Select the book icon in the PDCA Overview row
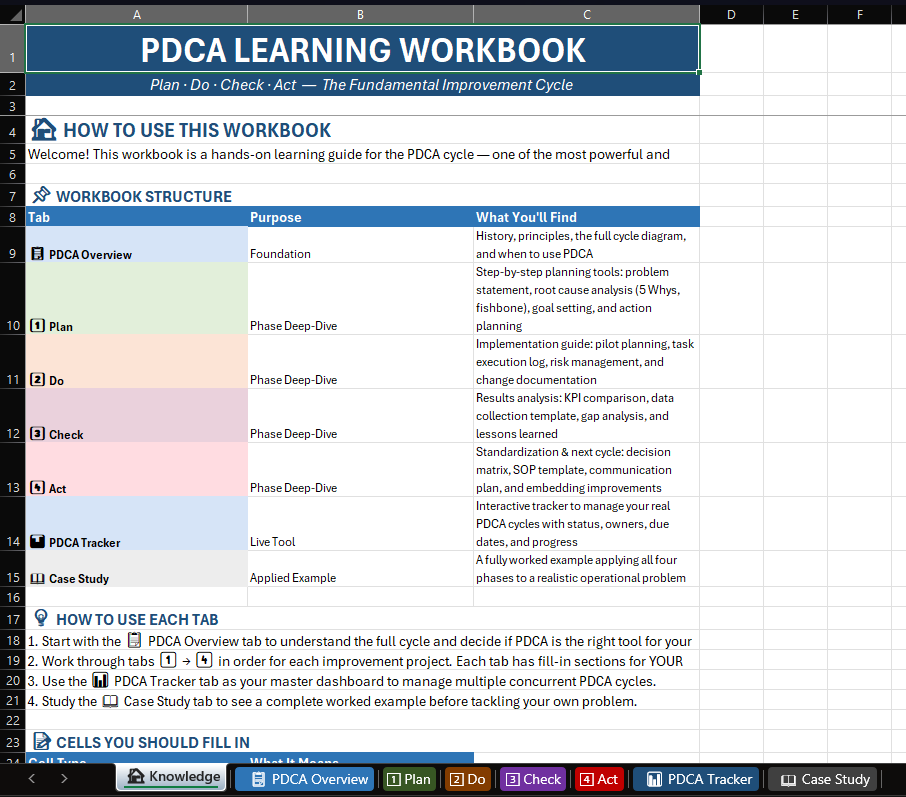906x797 pixels. [x=37, y=254]
